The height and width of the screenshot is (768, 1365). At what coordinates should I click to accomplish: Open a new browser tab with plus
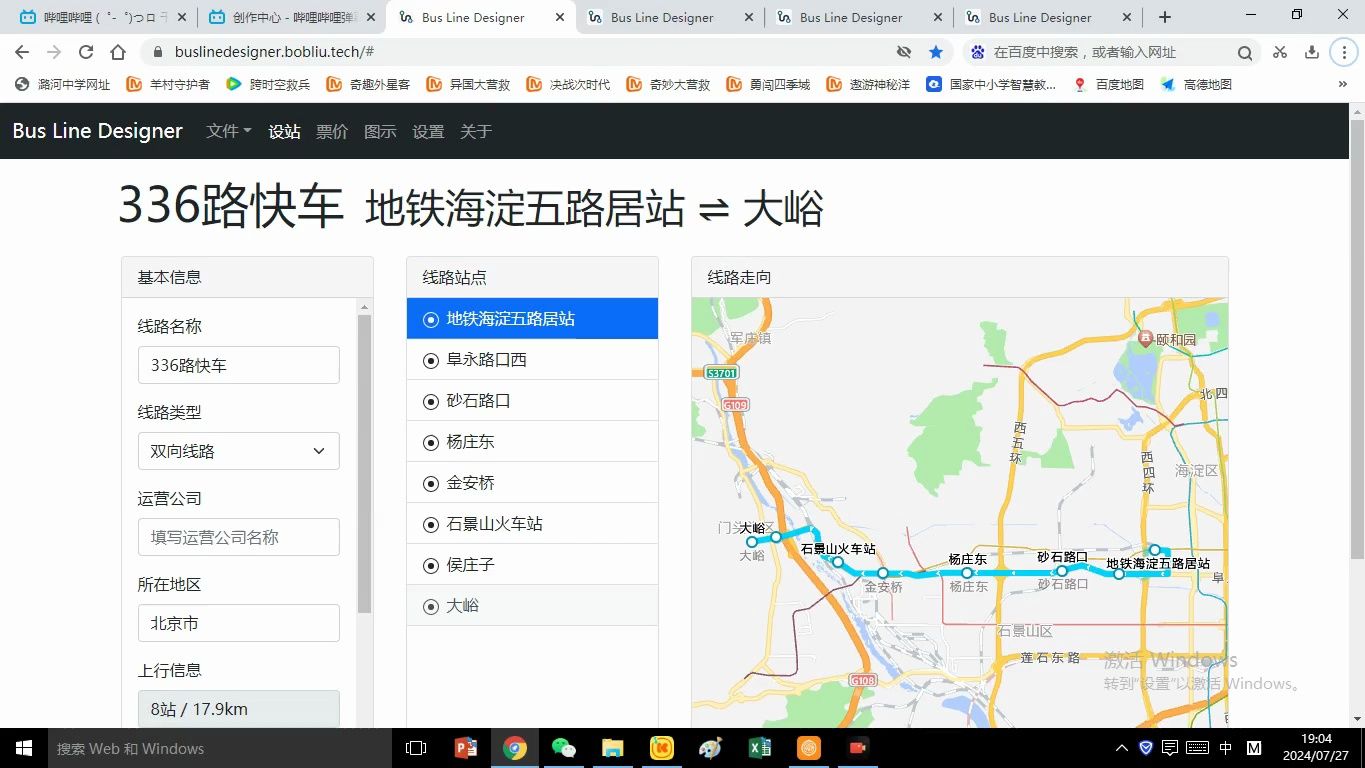(x=1165, y=17)
